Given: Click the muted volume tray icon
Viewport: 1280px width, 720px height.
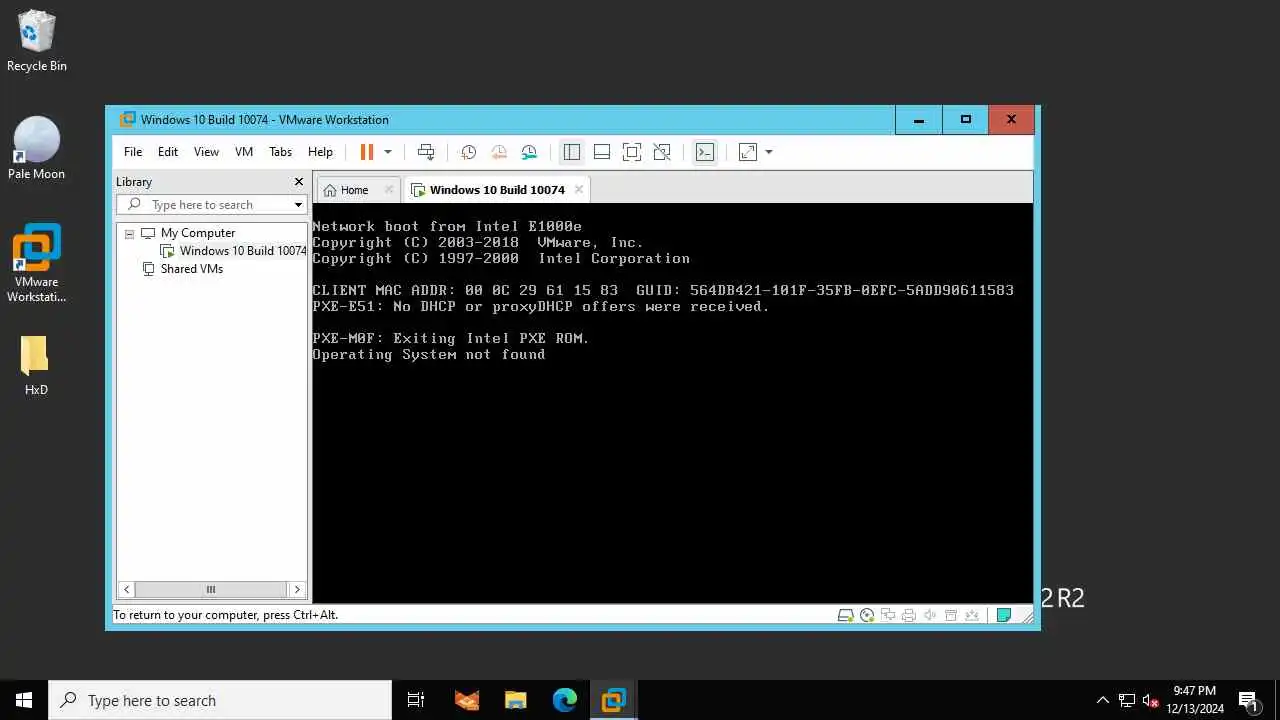Looking at the screenshot, I should [1151, 700].
